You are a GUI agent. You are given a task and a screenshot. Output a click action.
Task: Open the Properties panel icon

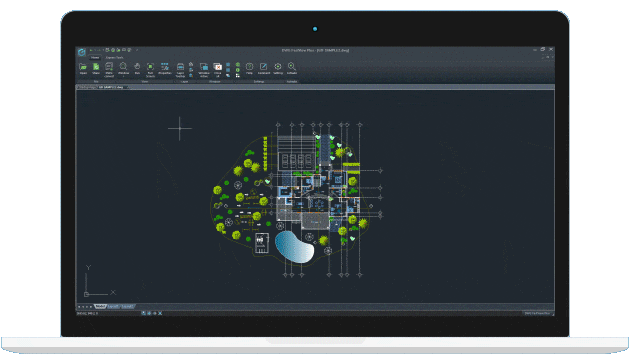[x=165, y=68]
